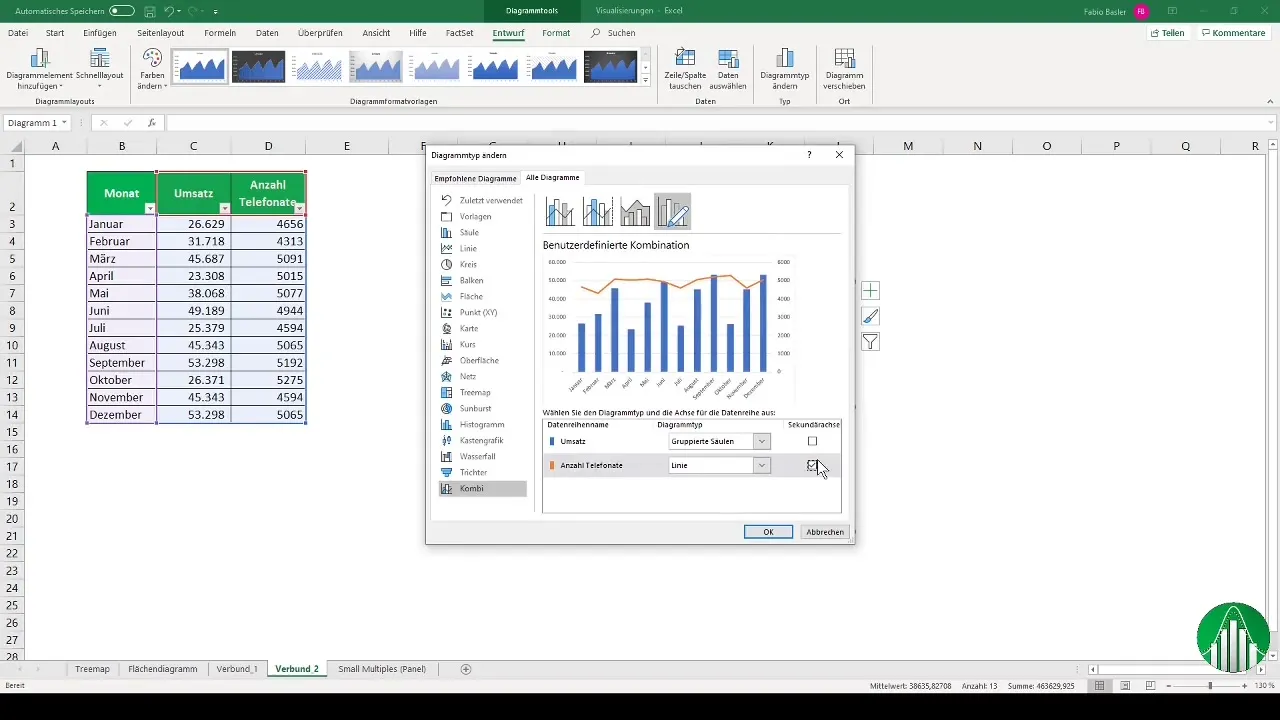Open the Format ribbon tab
This screenshot has height=720, width=1280.
tap(556, 33)
